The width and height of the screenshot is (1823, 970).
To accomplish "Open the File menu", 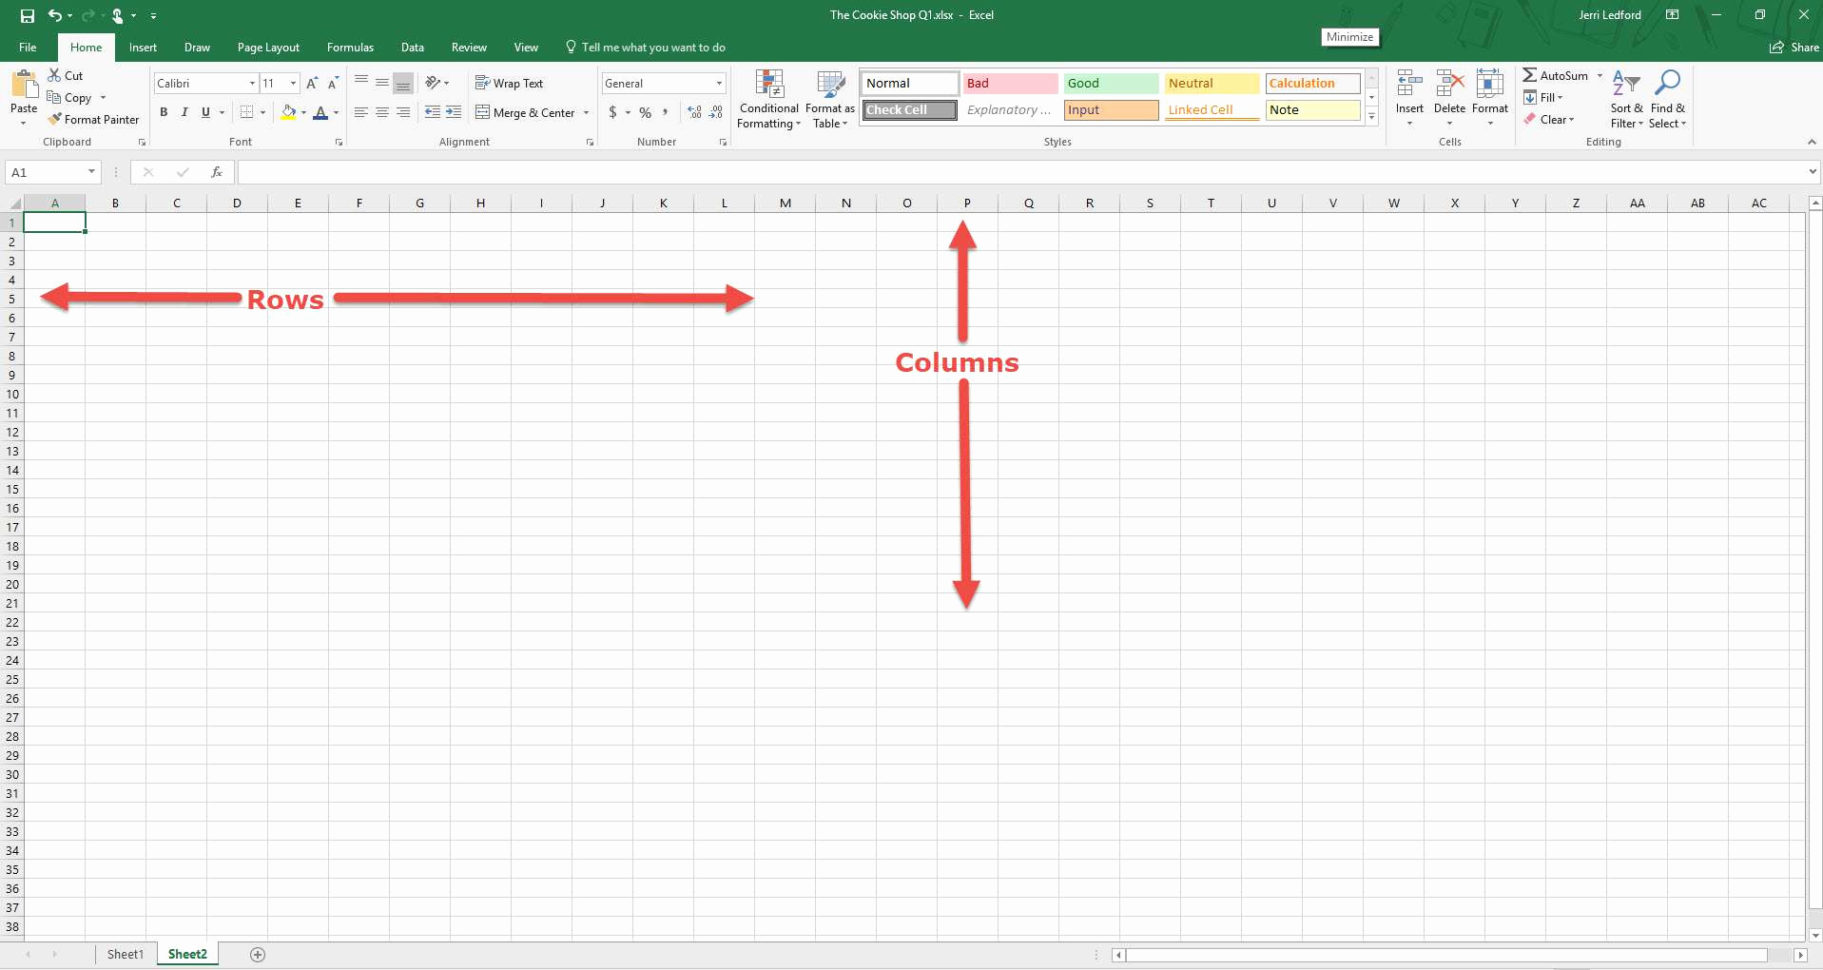I will 28,48.
